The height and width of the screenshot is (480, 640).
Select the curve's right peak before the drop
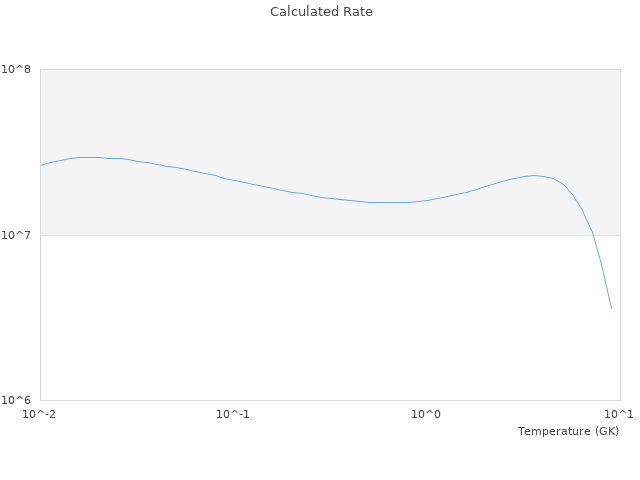point(535,175)
